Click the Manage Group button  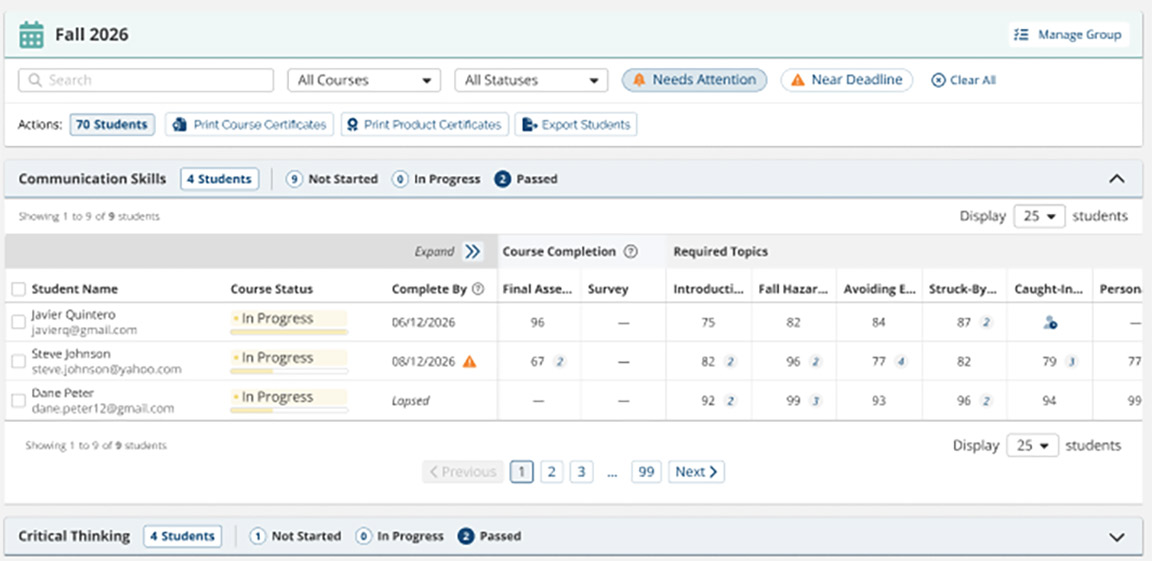tap(1068, 35)
